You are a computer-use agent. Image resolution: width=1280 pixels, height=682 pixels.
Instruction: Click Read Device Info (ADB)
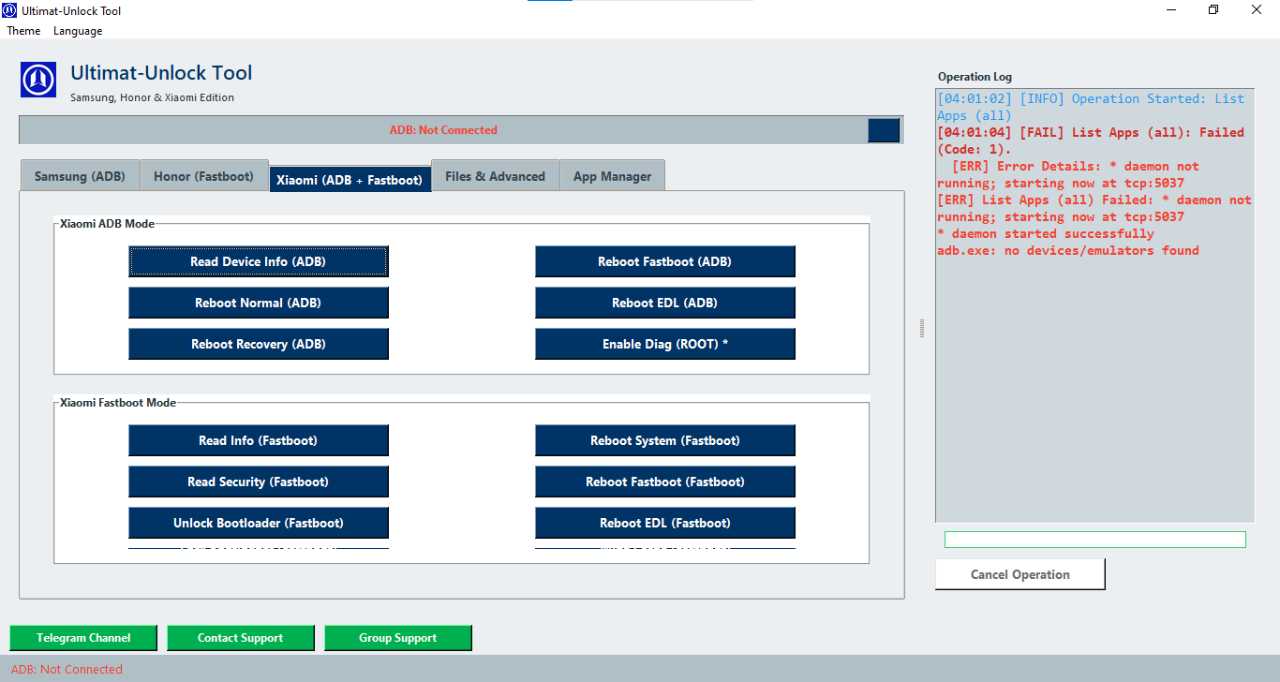258,261
